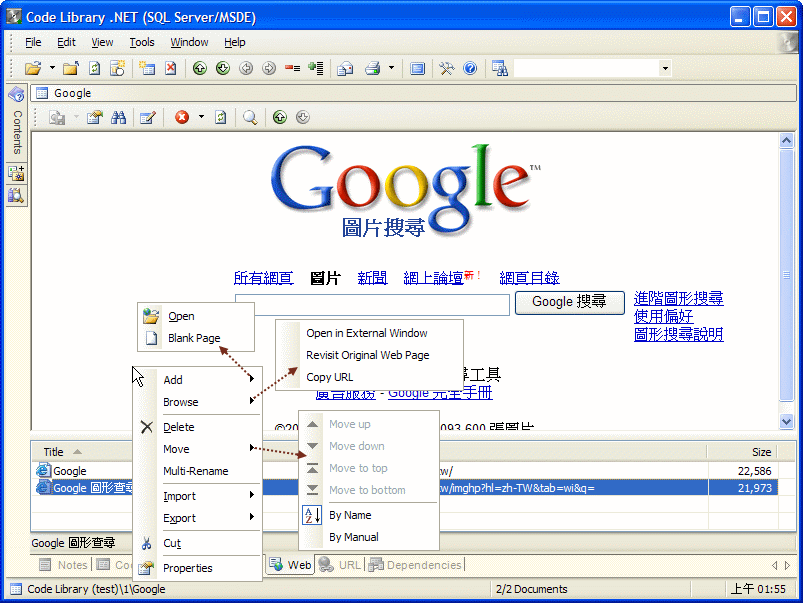The image size is (803, 603).
Task: Open the Edit menu
Action: pos(66,42)
